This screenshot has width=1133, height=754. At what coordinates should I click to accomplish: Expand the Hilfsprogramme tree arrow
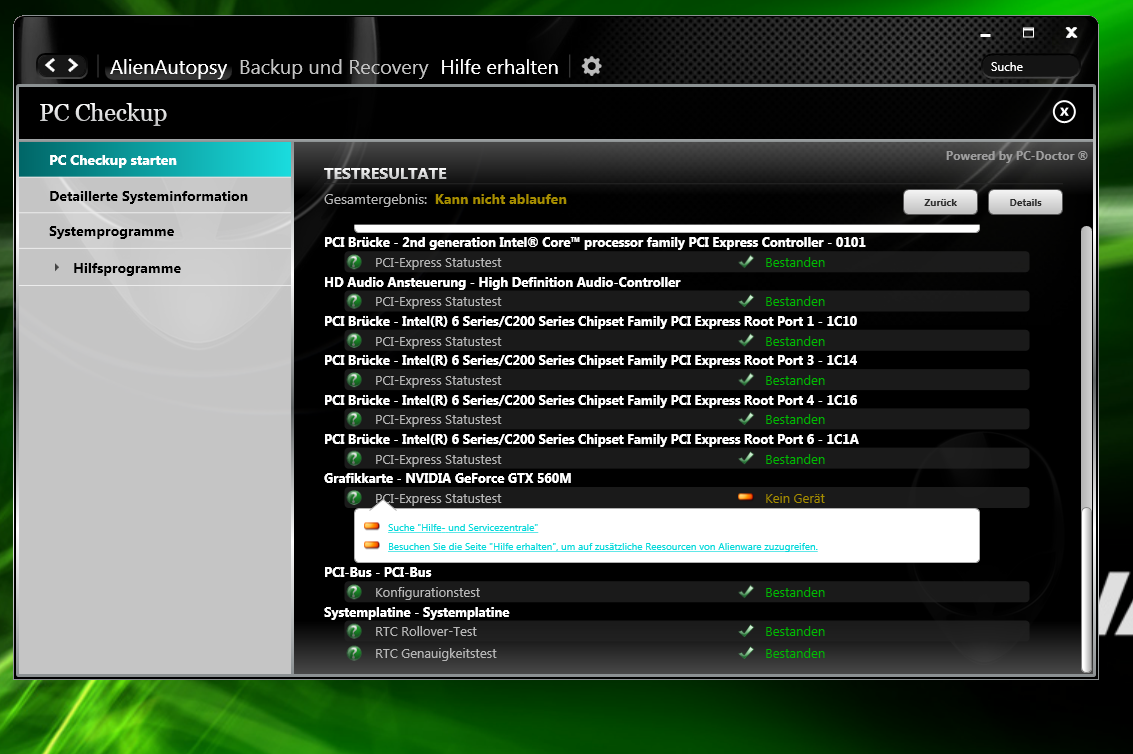pyautogui.click(x=56, y=267)
